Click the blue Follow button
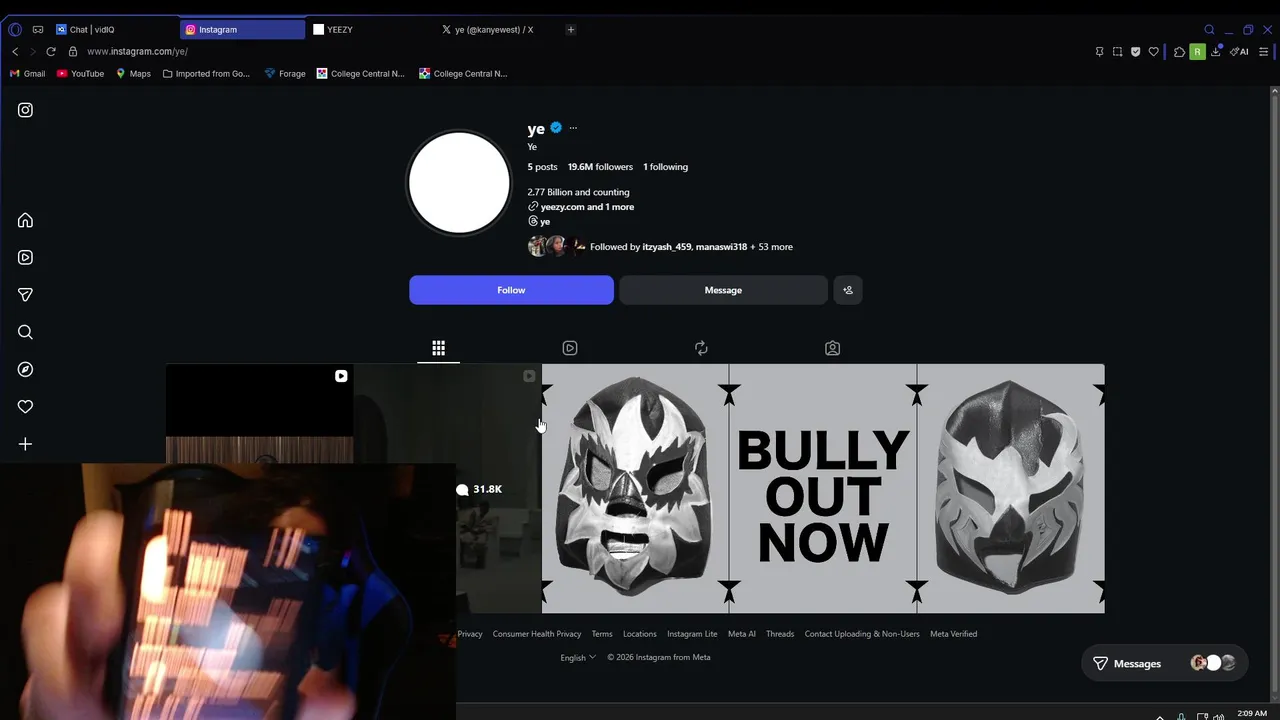Viewport: 1280px width, 720px height. pyautogui.click(x=511, y=290)
